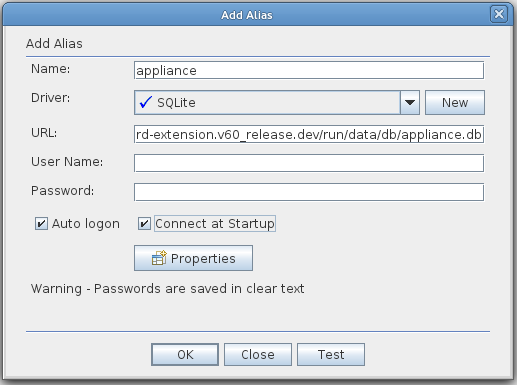Toggle the Connect at Startup checkbox
Screen dimensions: 517x385
pos(144,223)
